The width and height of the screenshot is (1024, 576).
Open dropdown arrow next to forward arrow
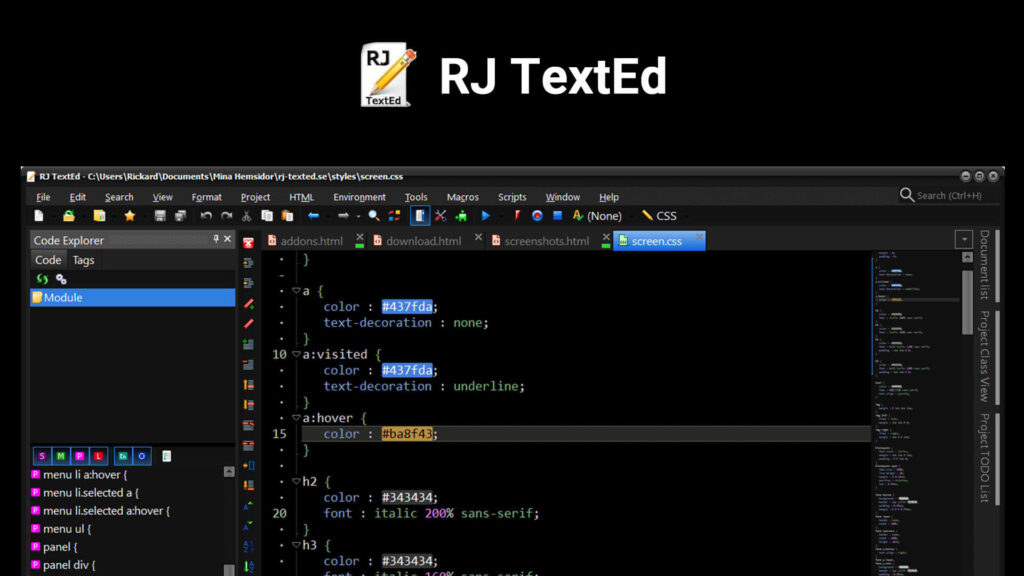[x=358, y=216]
